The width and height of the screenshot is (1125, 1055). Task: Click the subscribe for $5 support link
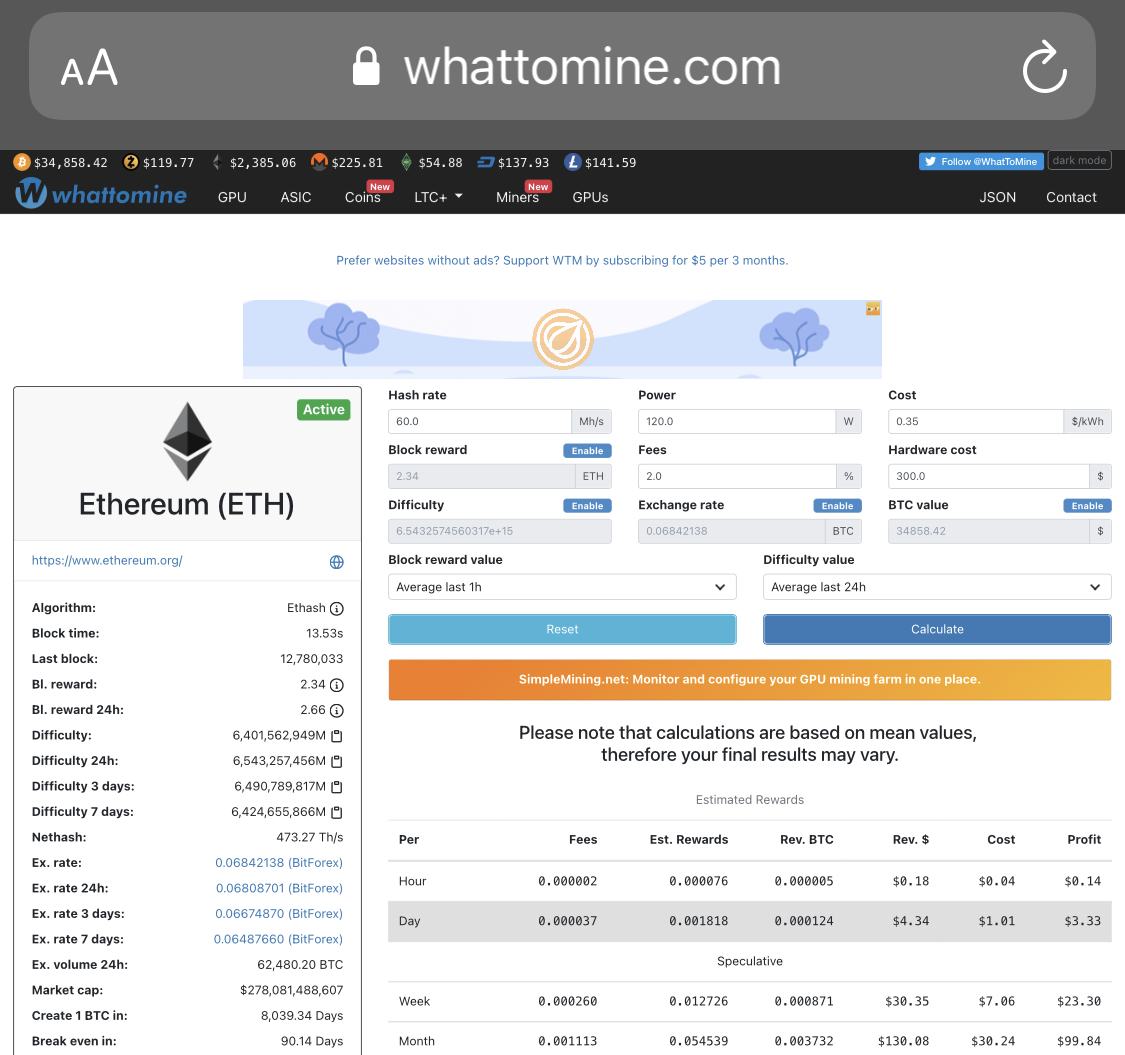coord(562,261)
